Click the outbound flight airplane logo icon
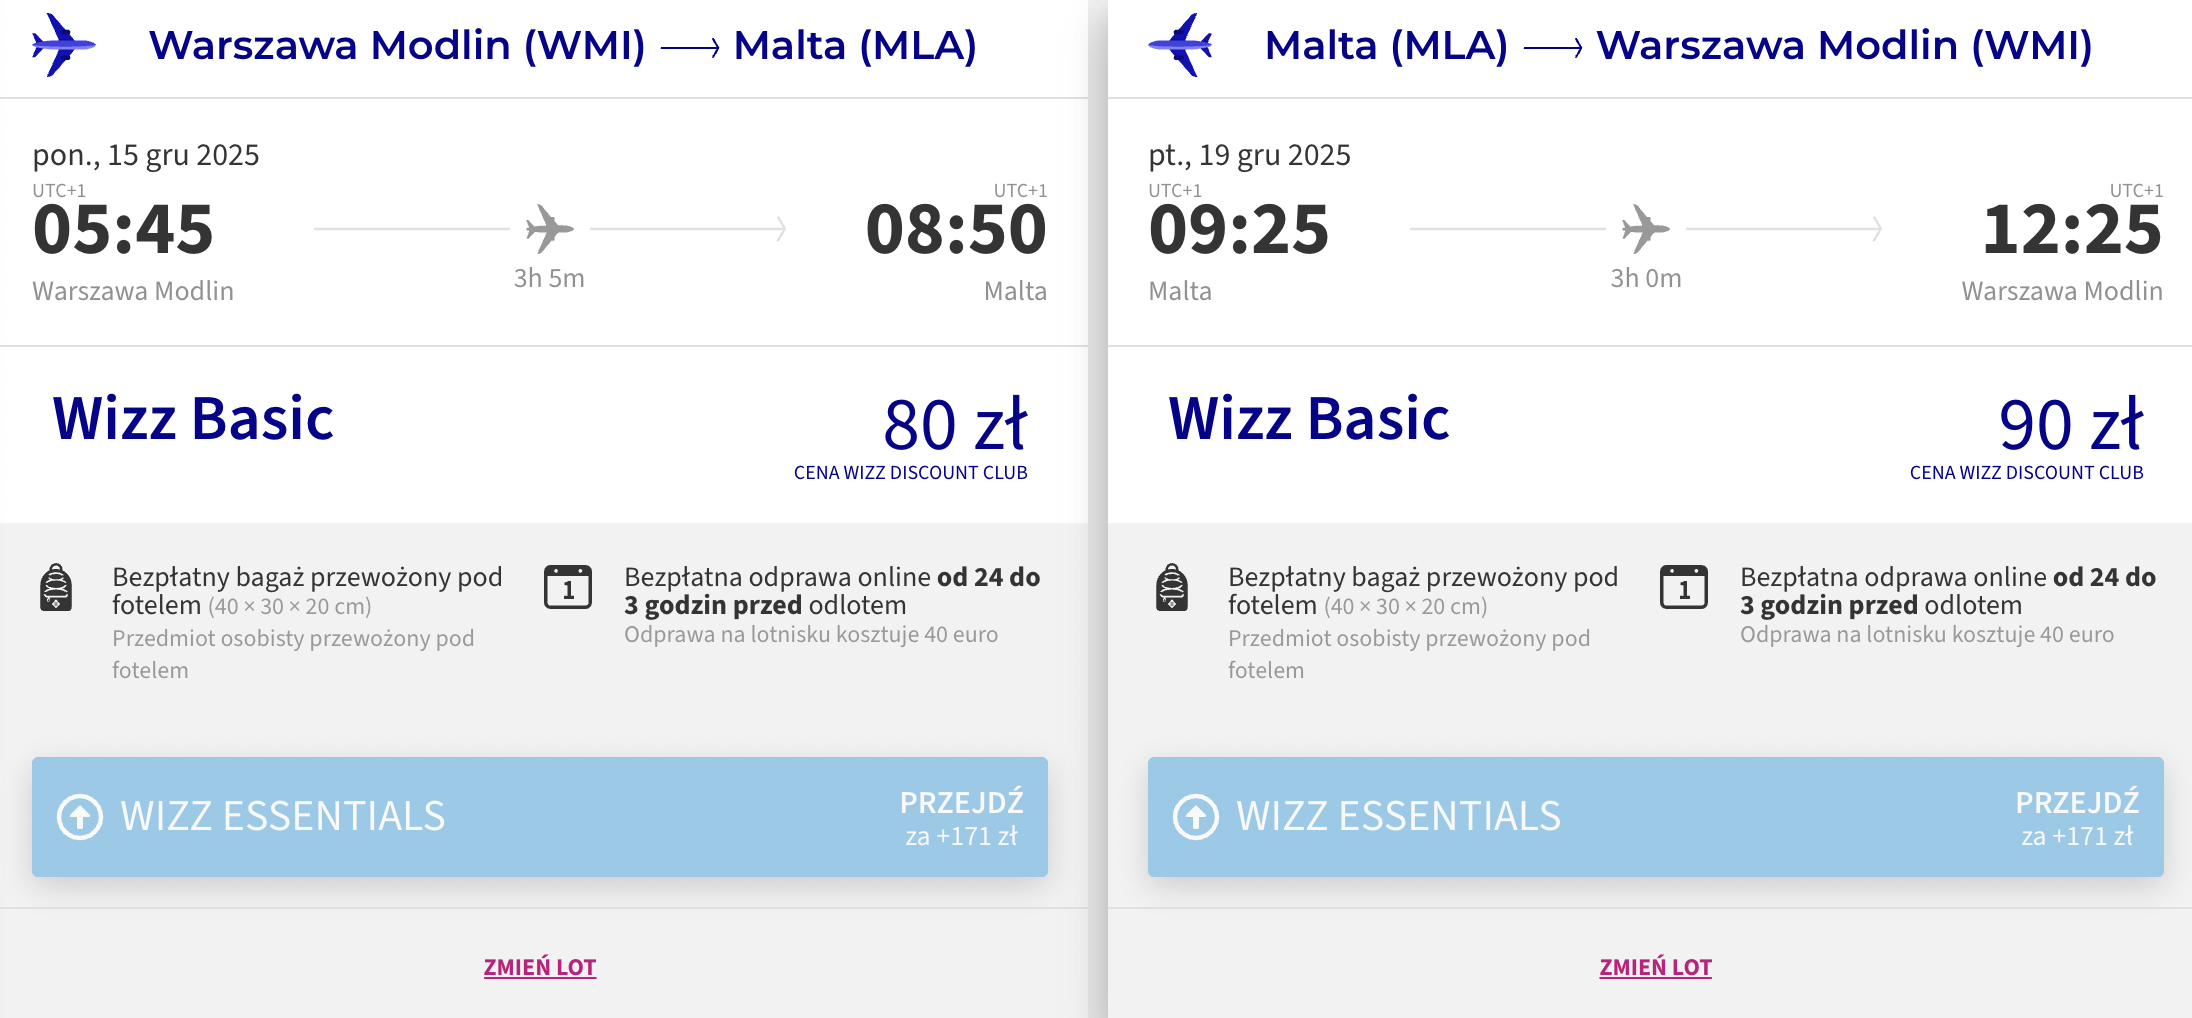 63,45
